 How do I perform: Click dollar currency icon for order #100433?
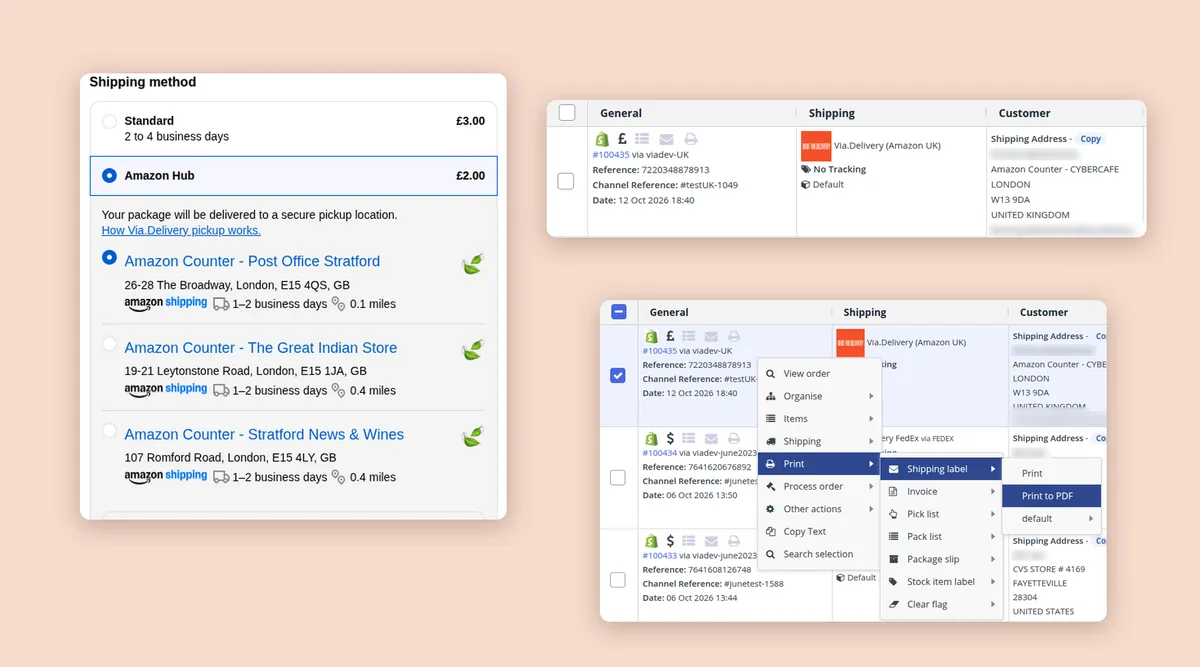point(670,541)
